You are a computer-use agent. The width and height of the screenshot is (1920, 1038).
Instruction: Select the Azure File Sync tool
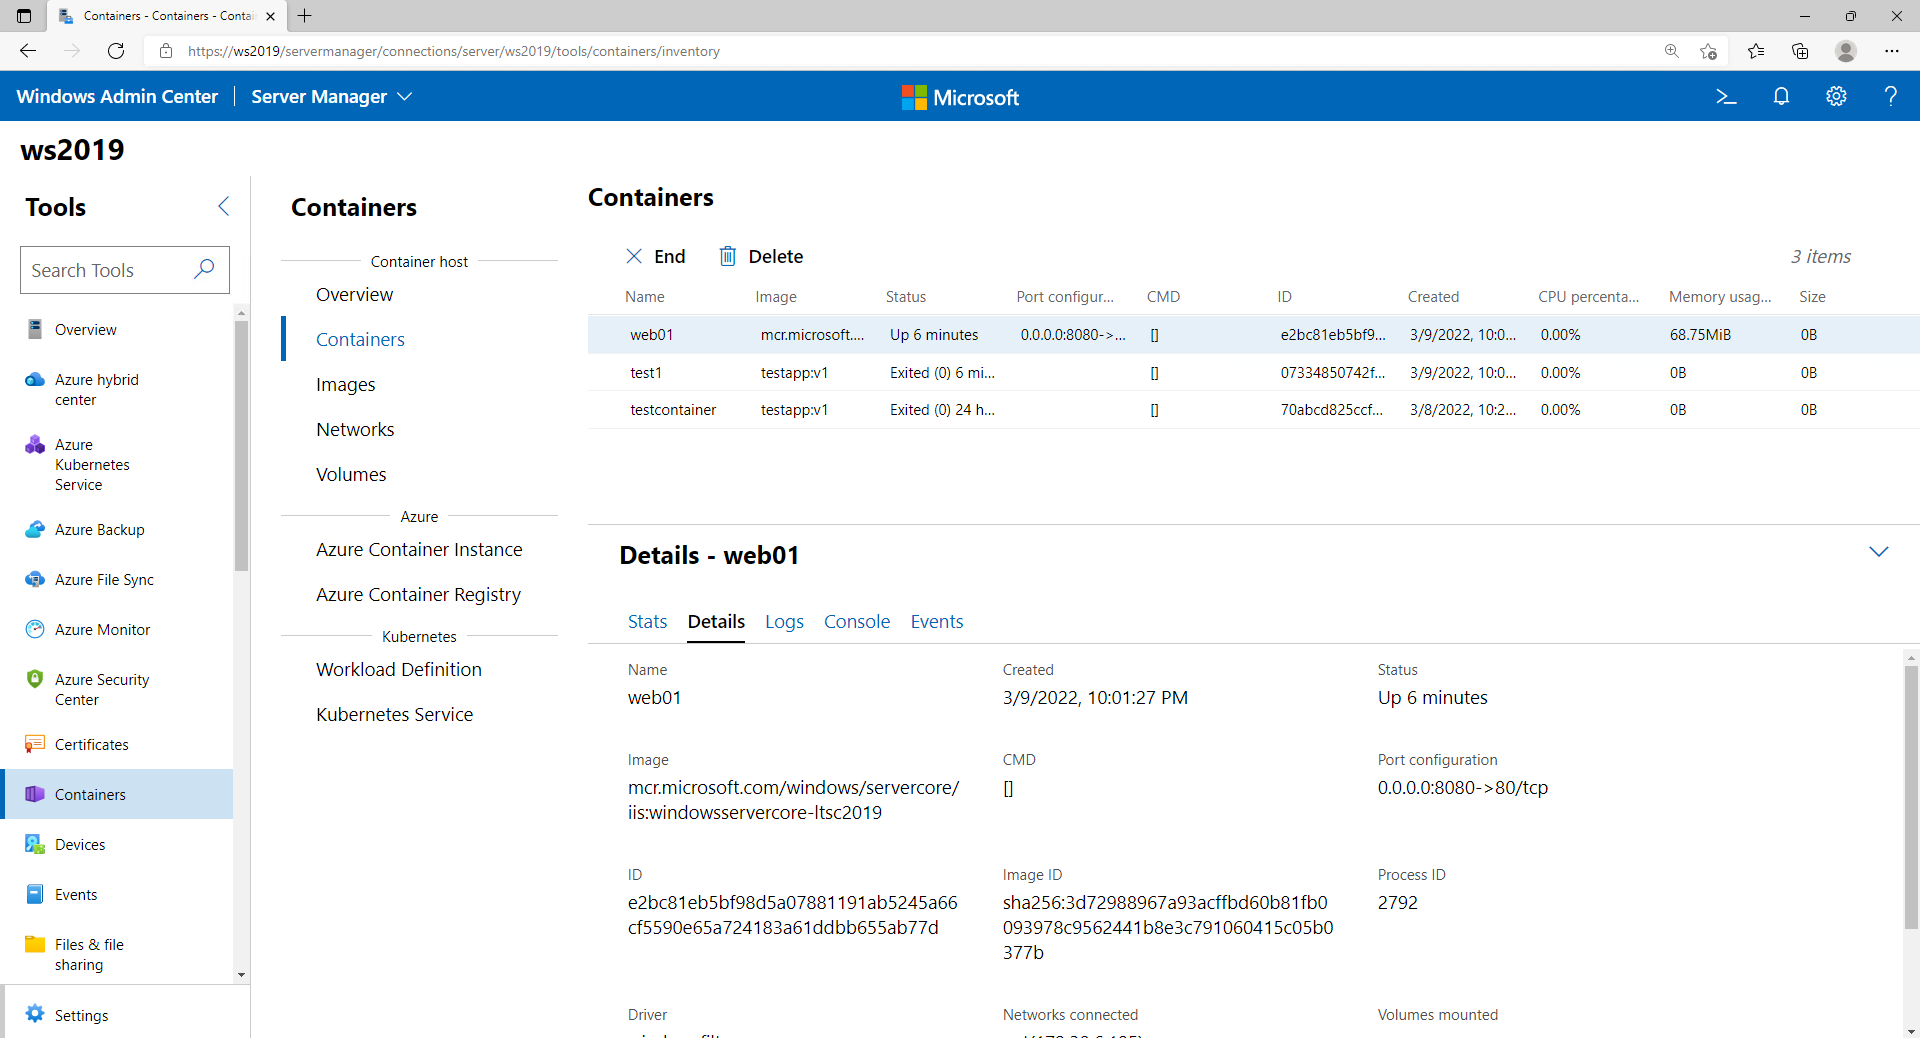point(104,579)
